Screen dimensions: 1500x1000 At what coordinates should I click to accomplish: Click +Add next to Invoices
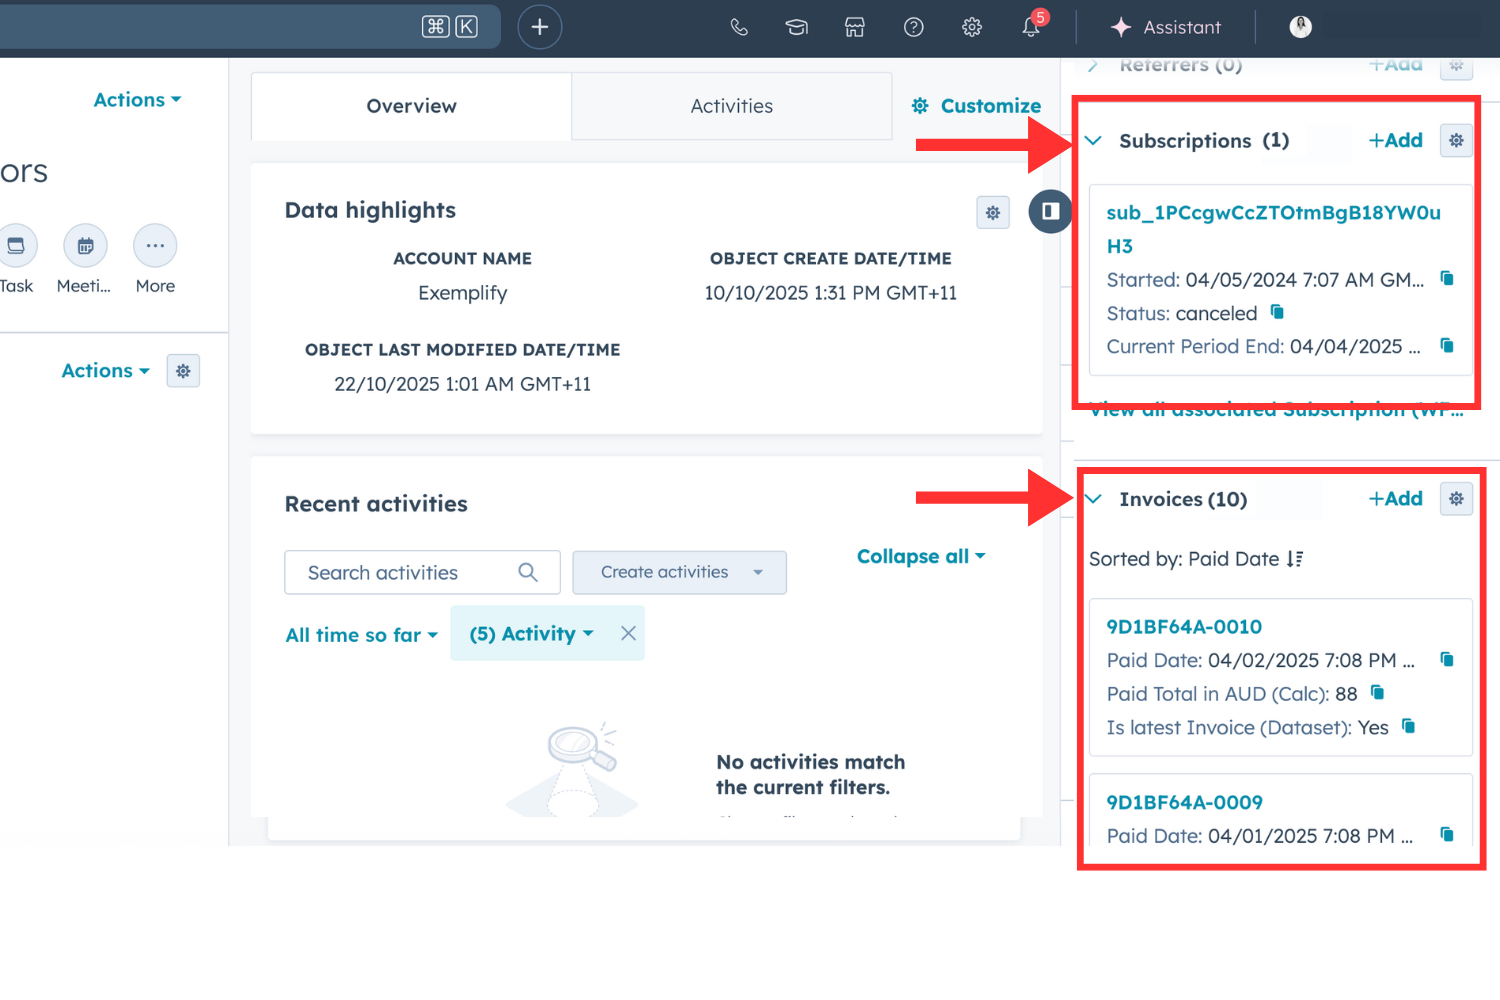(1395, 499)
